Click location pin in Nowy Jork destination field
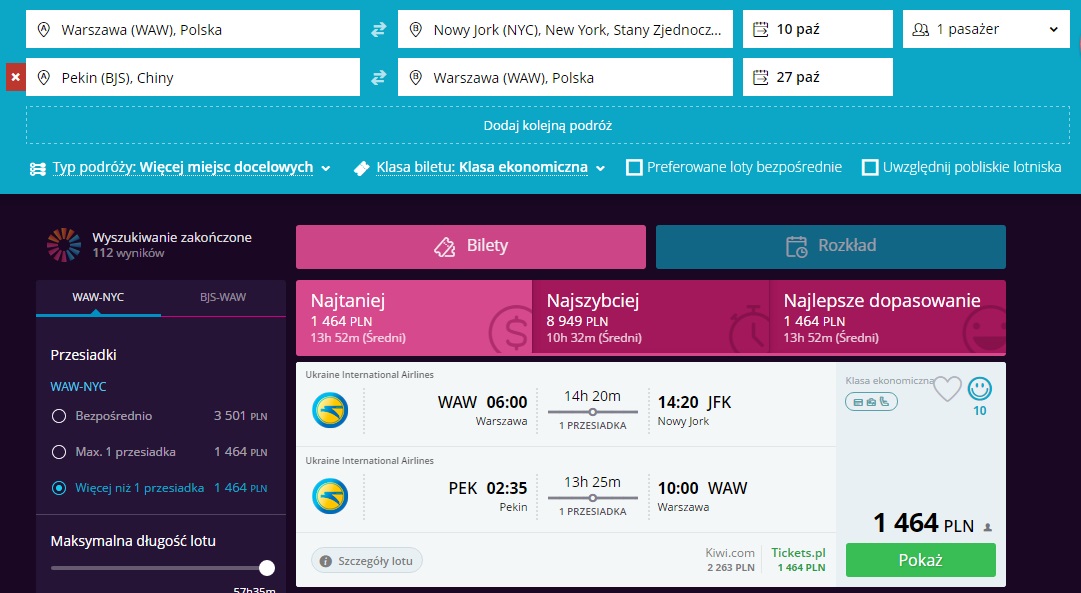The width and height of the screenshot is (1081, 593). (x=415, y=30)
